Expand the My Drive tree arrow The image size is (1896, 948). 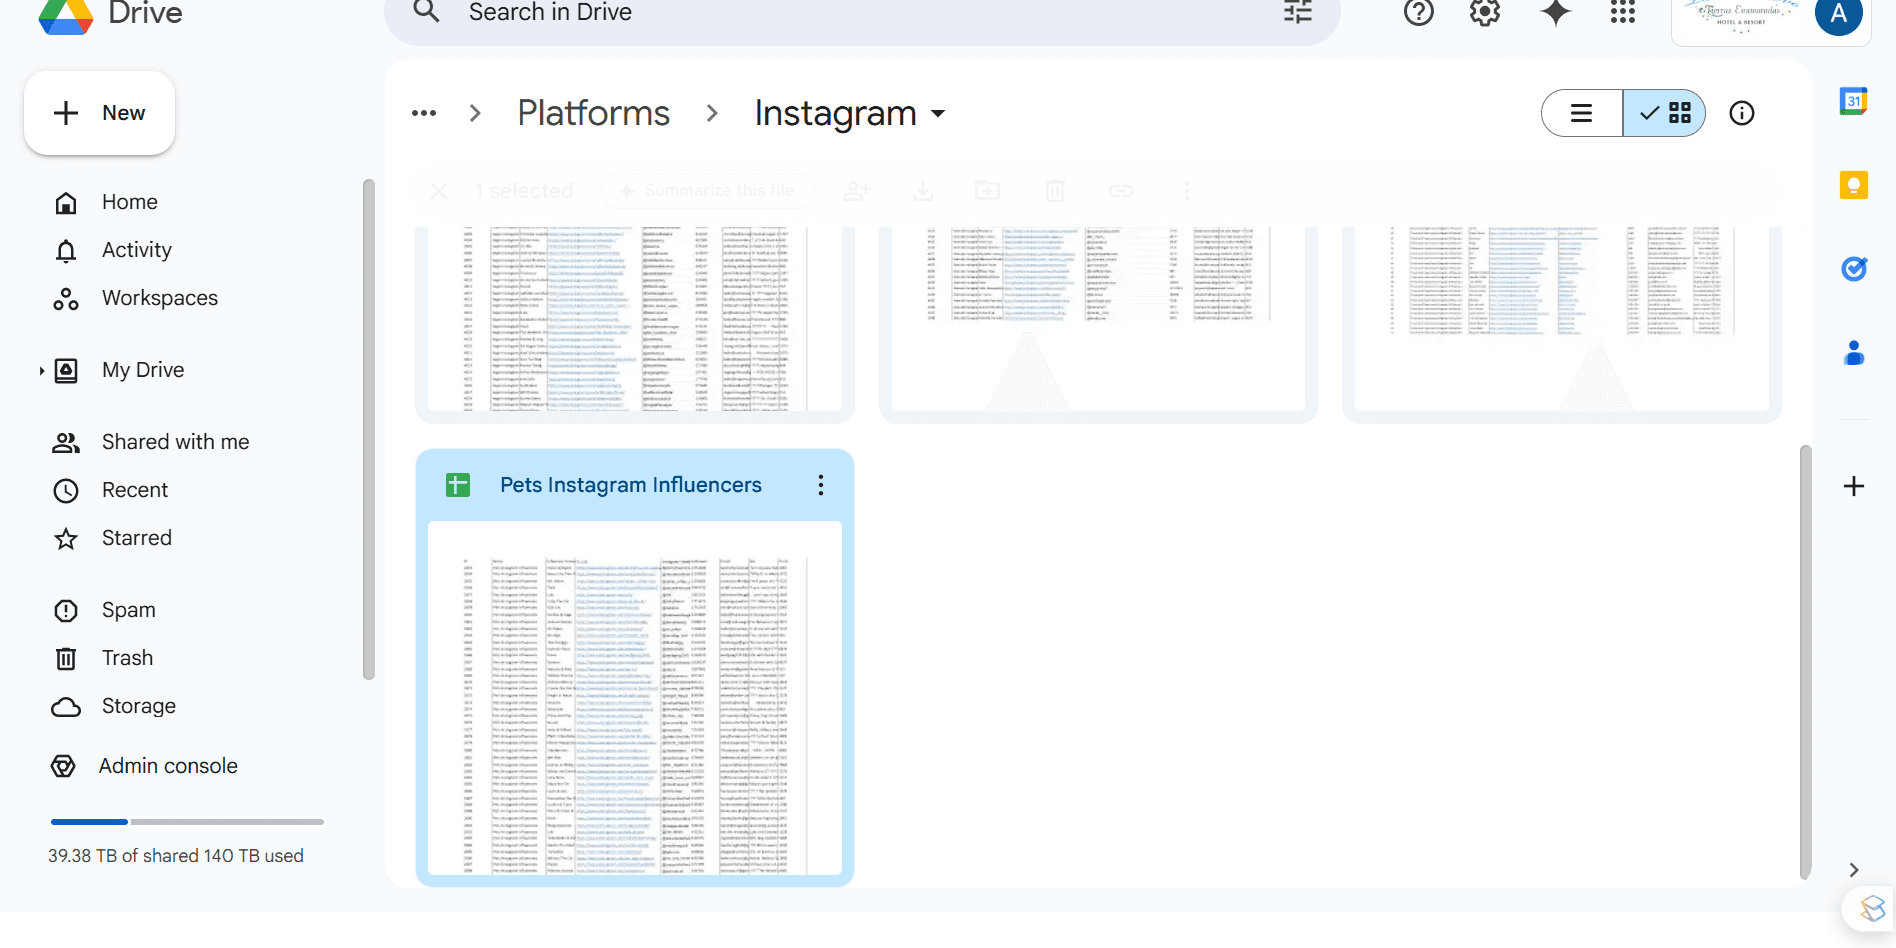coord(41,371)
